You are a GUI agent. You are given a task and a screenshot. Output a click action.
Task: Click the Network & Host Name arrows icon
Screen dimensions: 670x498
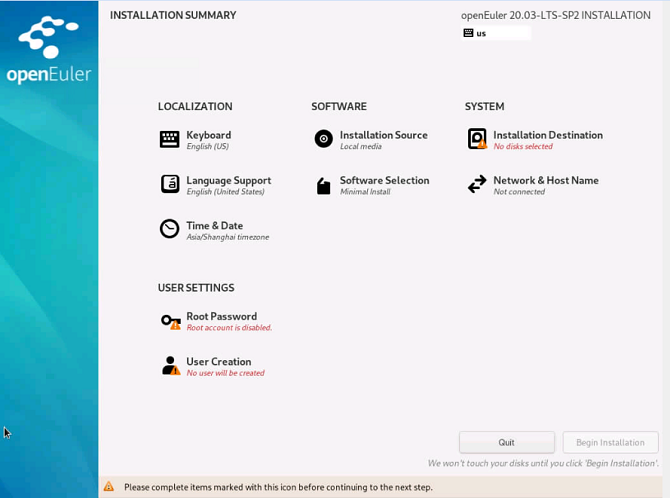[477, 184]
